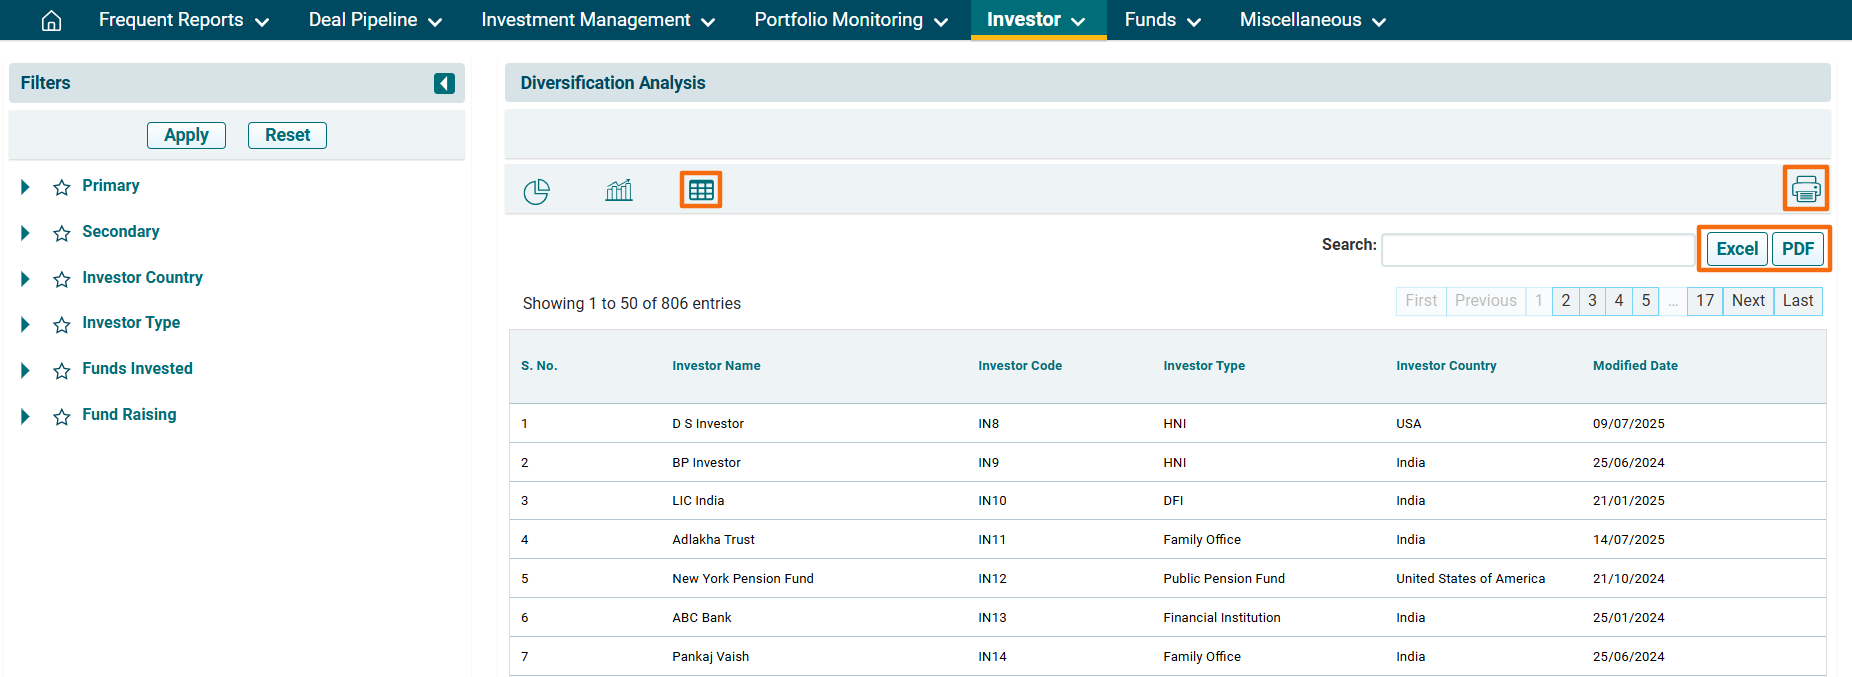This screenshot has height=677, width=1852.
Task: Star the Investor Country filter
Action: (62, 279)
